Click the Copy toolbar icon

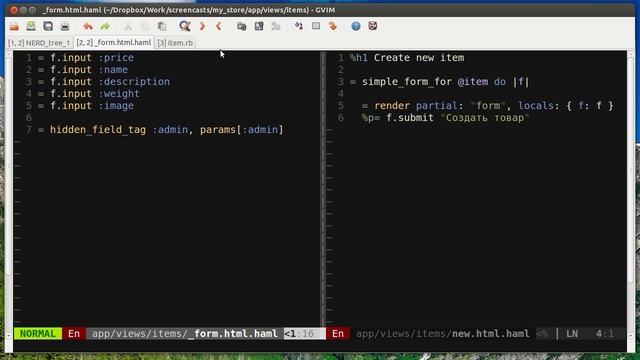[x=145, y=27]
